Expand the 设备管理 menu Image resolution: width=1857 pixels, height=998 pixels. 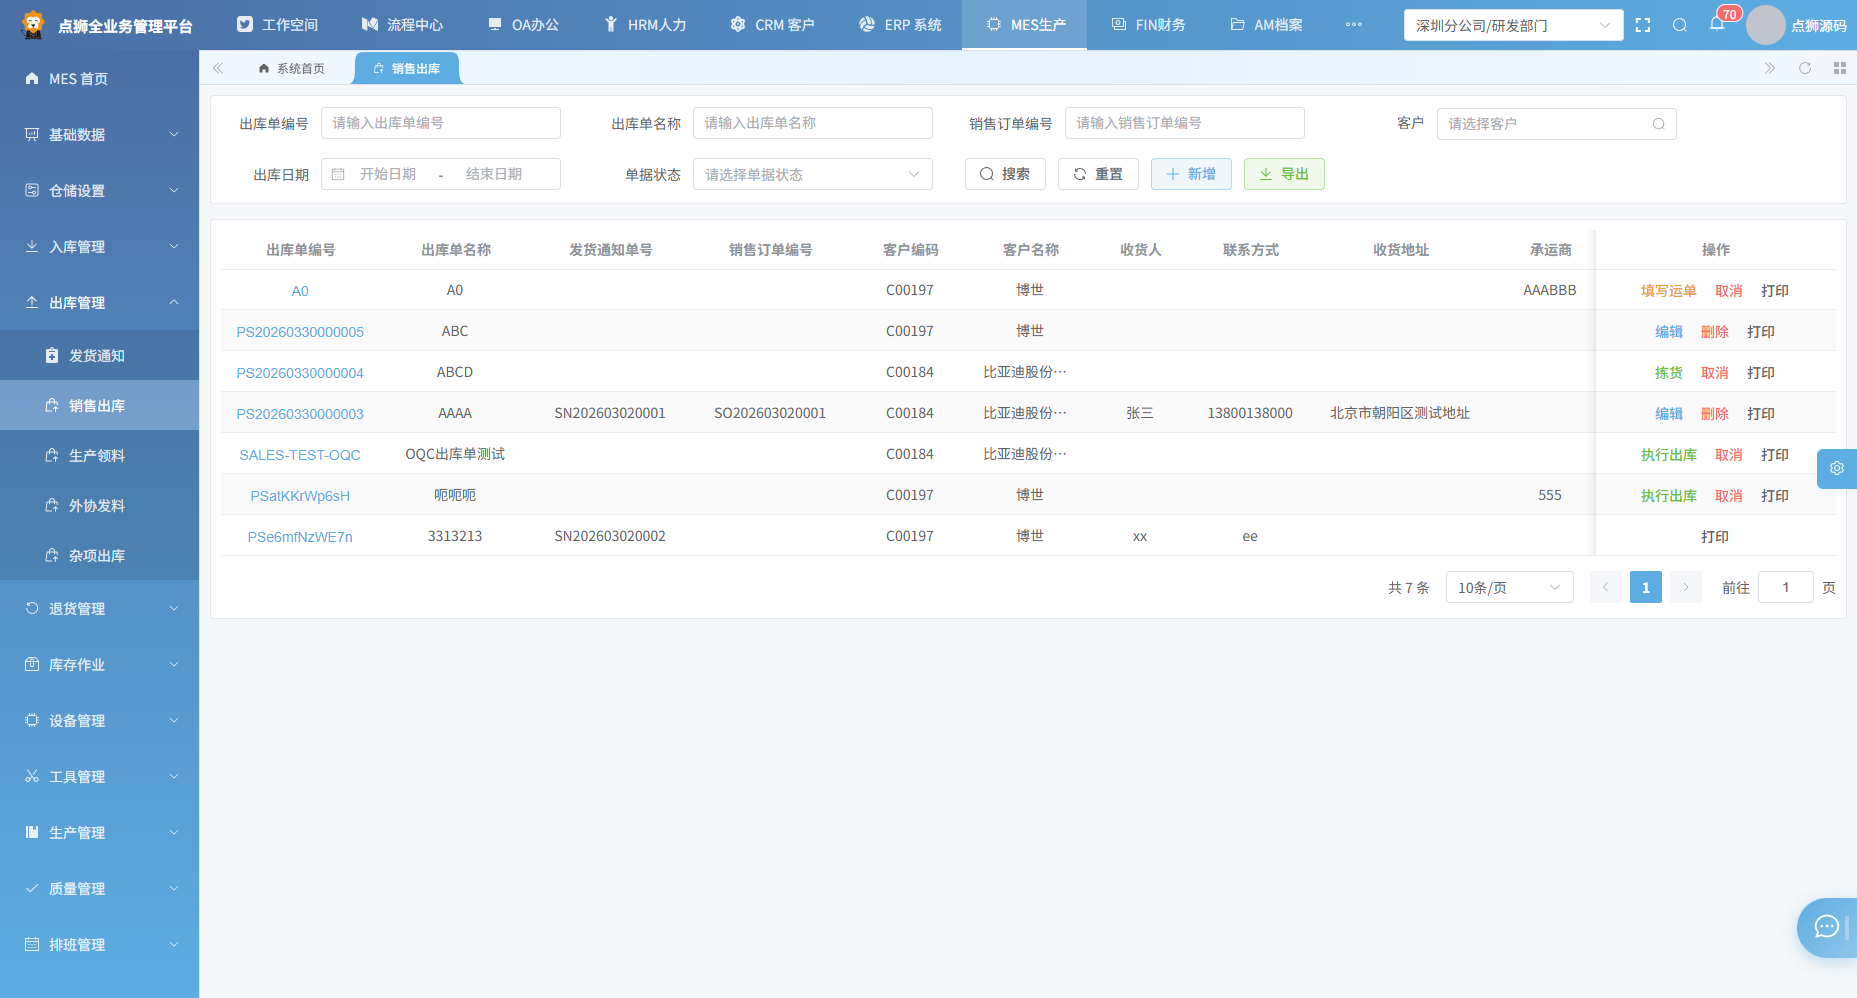pos(100,720)
